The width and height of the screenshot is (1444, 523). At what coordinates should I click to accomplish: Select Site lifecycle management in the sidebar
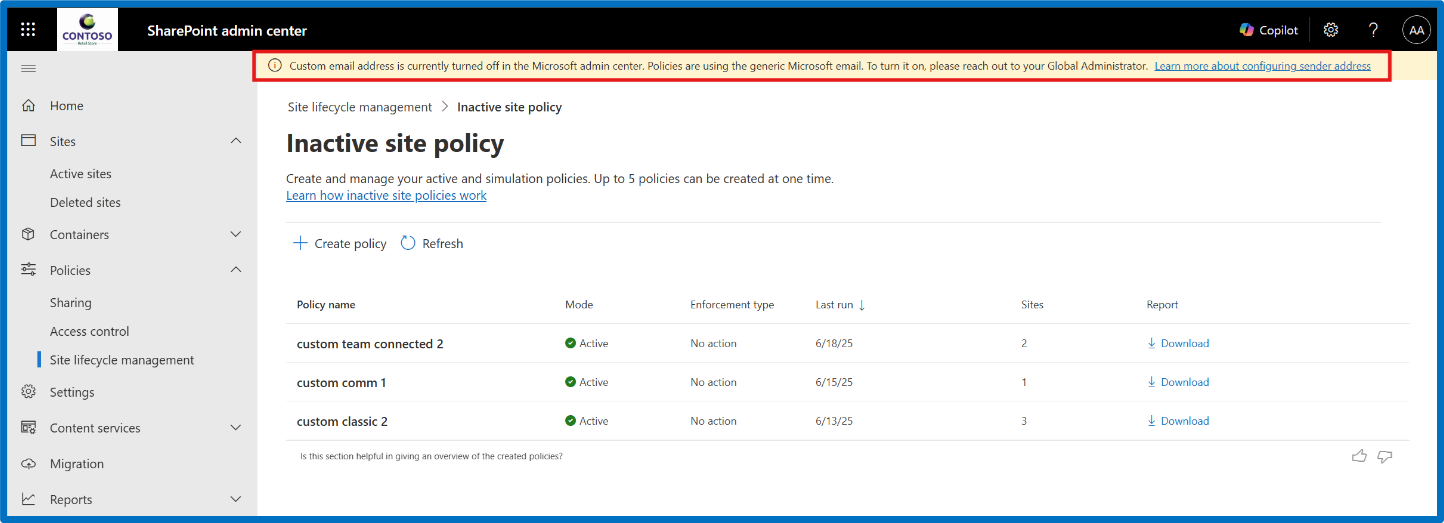tap(122, 360)
